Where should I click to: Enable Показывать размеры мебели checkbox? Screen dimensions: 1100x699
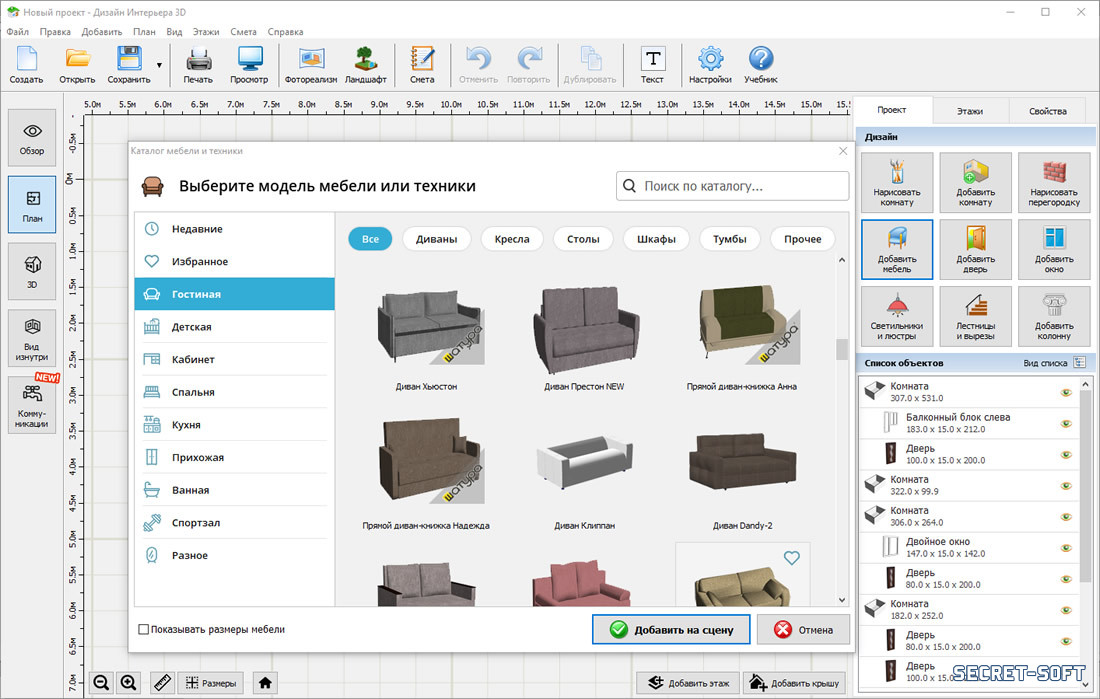pyautogui.click(x=144, y=630)
